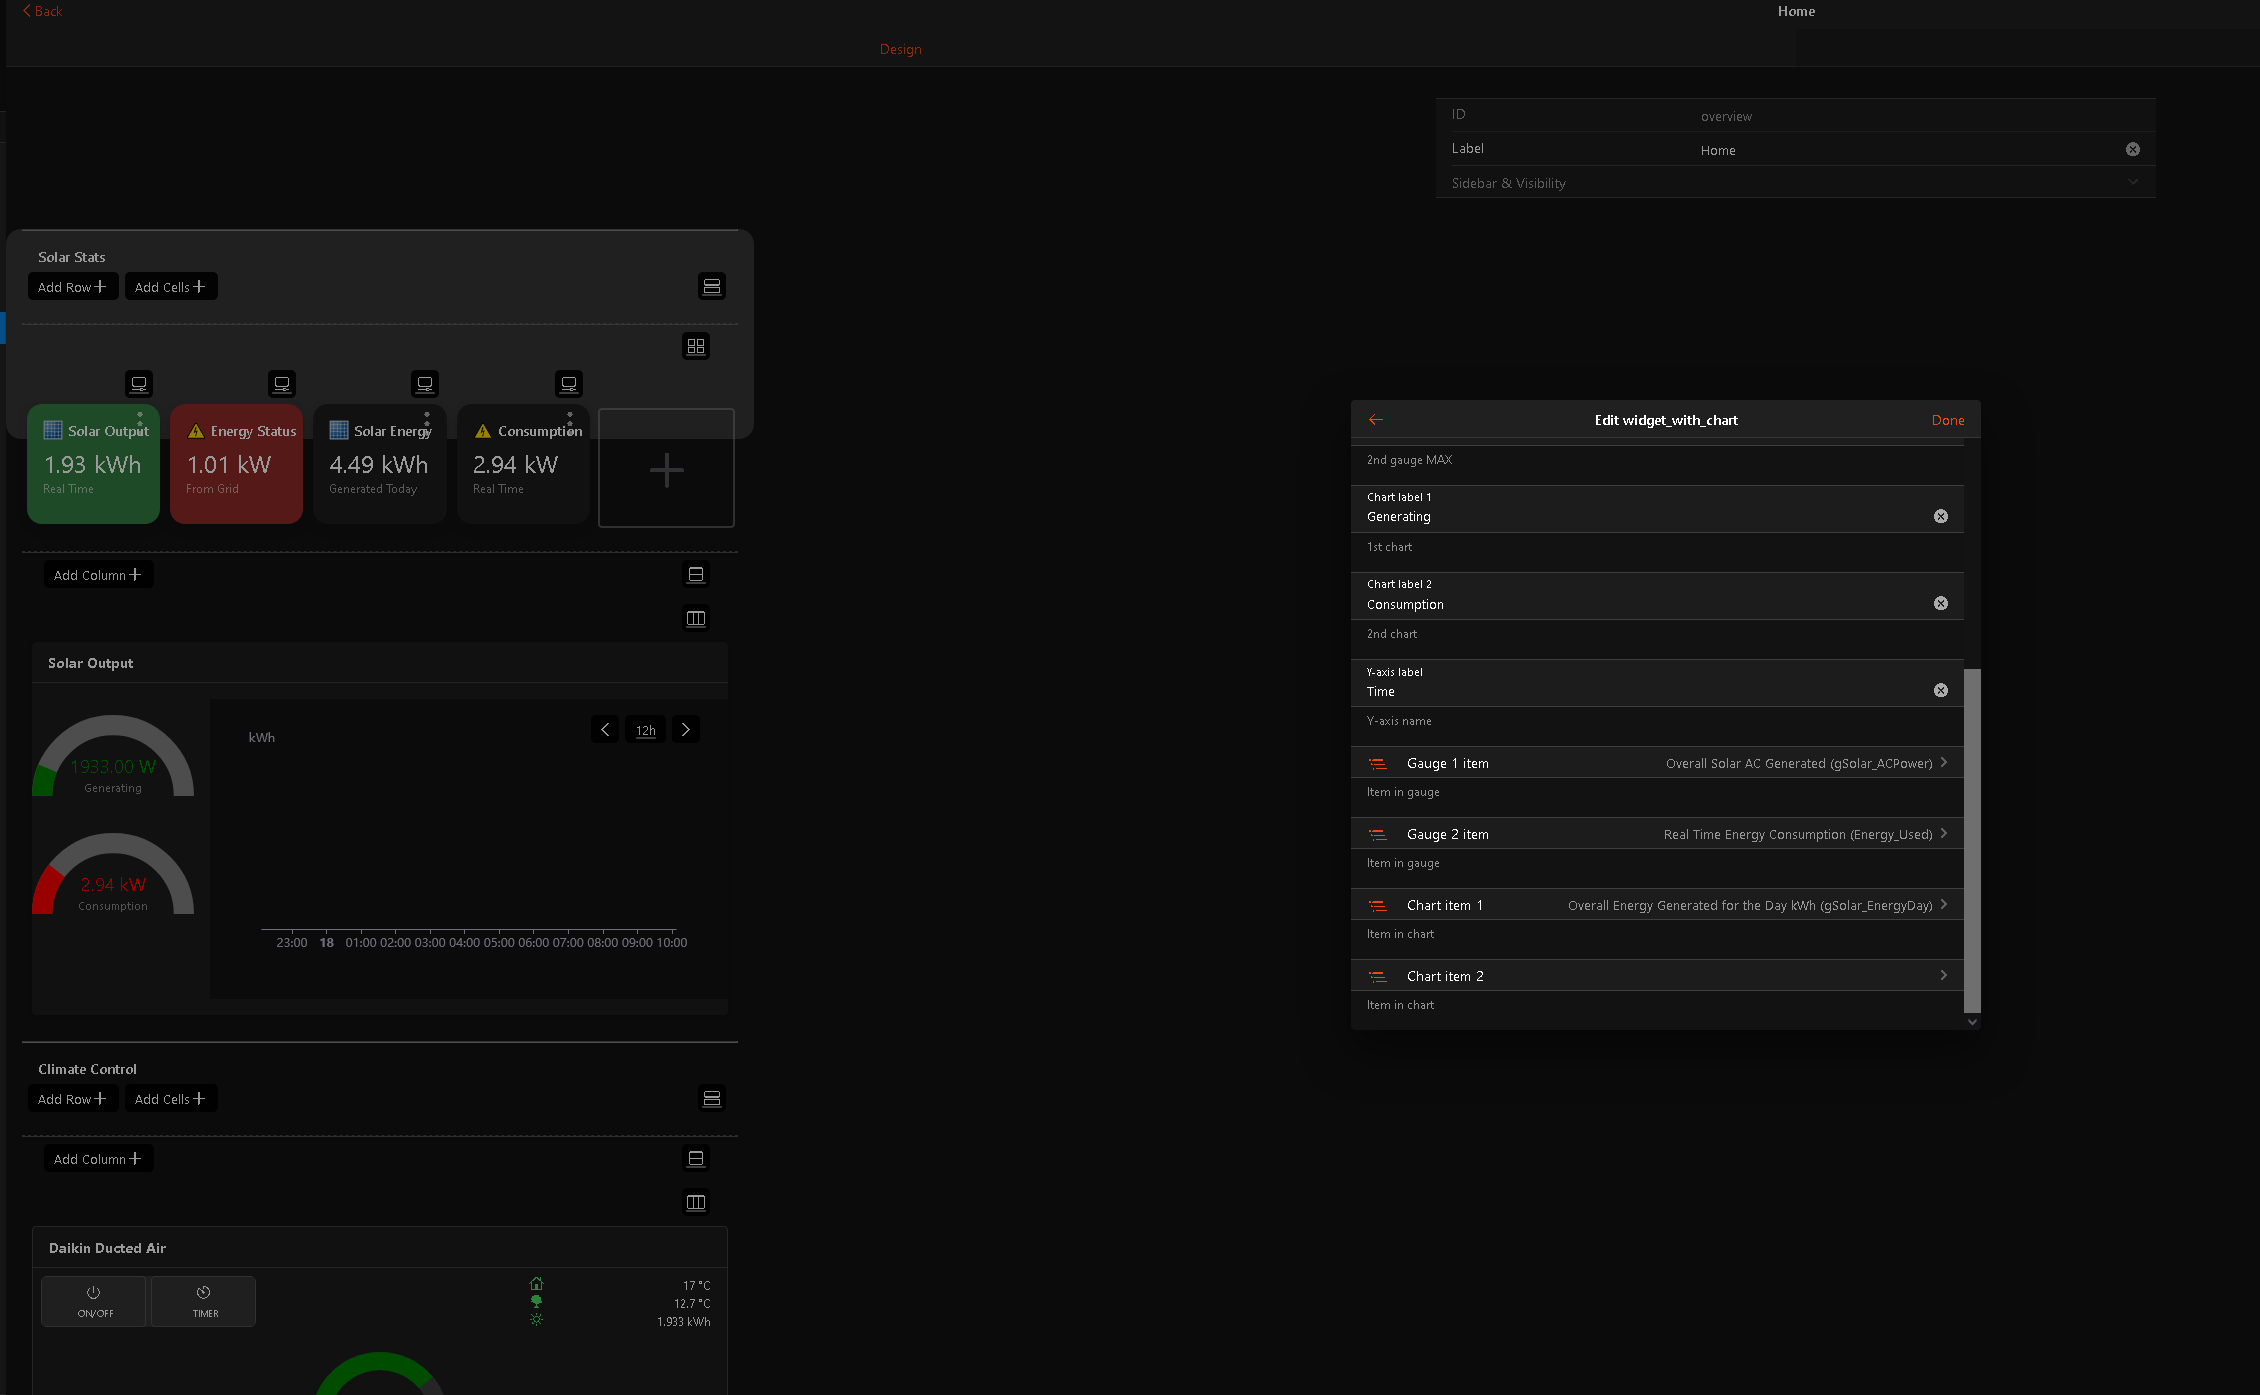
Task: Click the widget editor's vertical scrollbar
Action: click(1972, 840)
